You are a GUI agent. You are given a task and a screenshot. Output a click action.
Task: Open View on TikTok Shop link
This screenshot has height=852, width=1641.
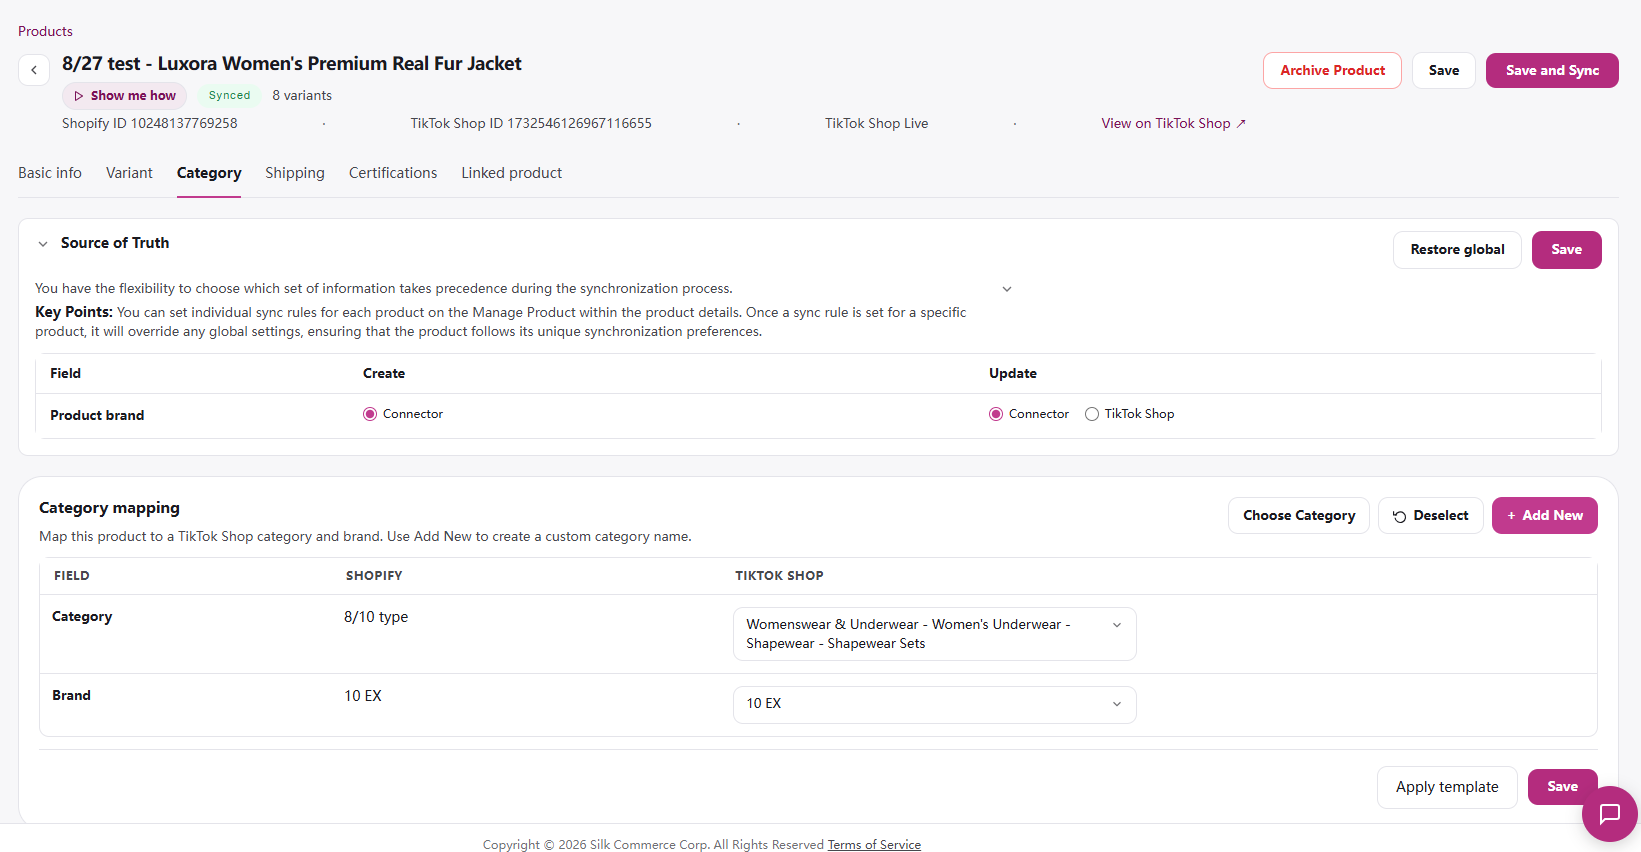pyautogui.click(x=1173, y=124)
